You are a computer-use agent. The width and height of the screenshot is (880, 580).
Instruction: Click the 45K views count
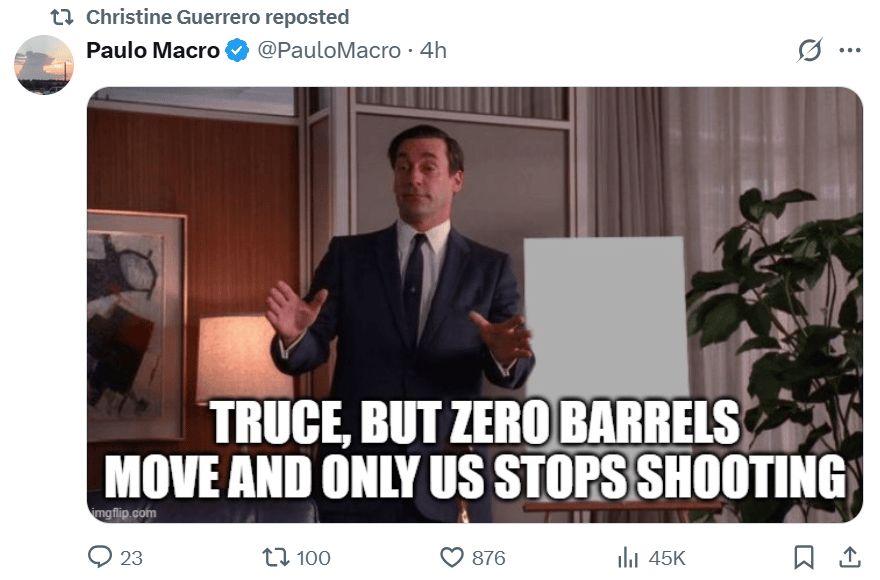pyautogui.click(x=667, y=558)
